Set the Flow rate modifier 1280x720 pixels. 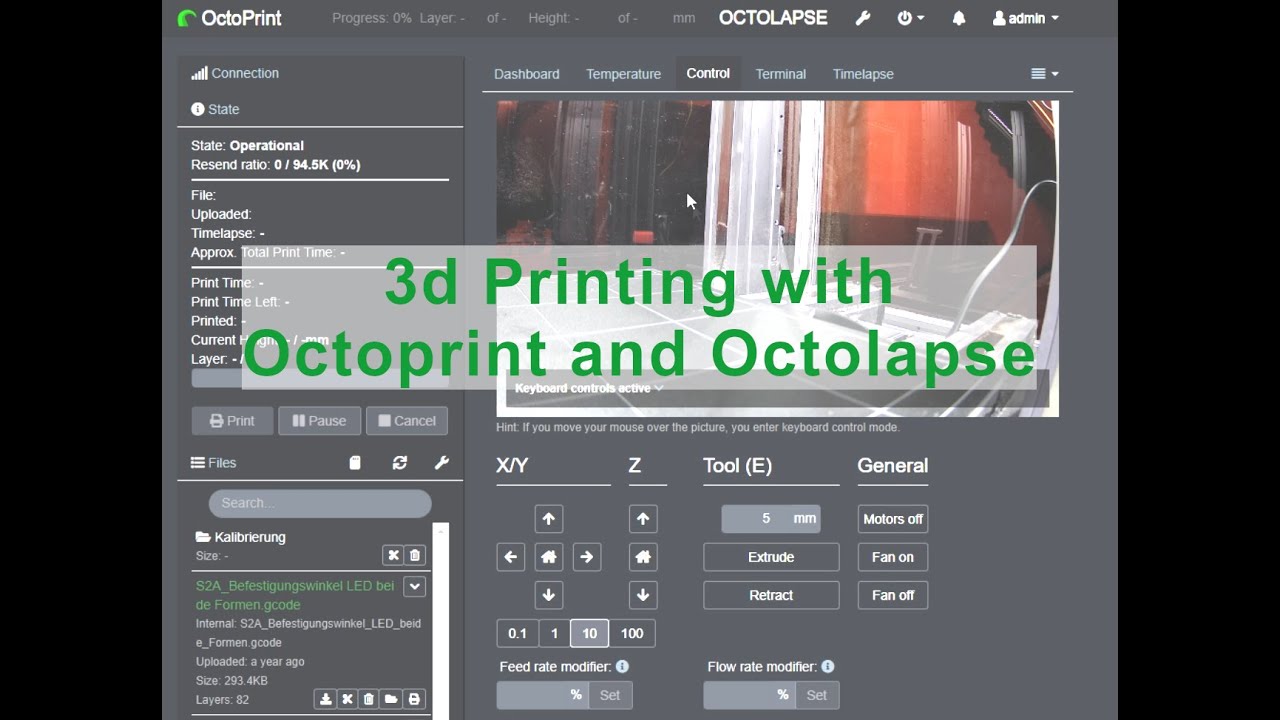click(817, 695)
